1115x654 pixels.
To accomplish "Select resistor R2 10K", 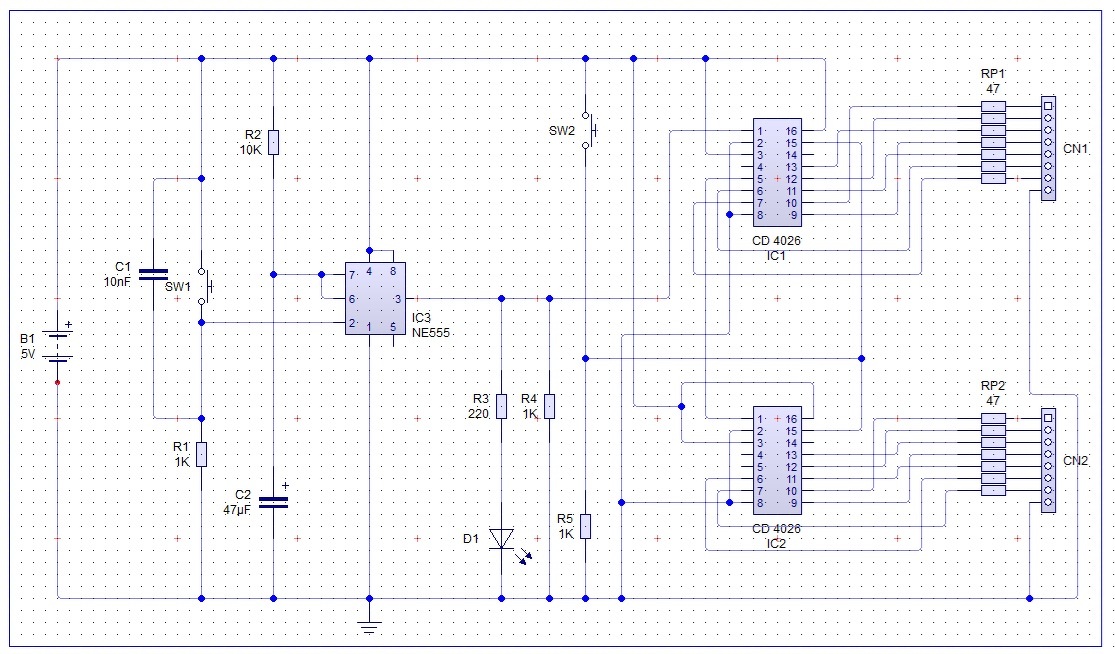I will (x=274, y=142).
